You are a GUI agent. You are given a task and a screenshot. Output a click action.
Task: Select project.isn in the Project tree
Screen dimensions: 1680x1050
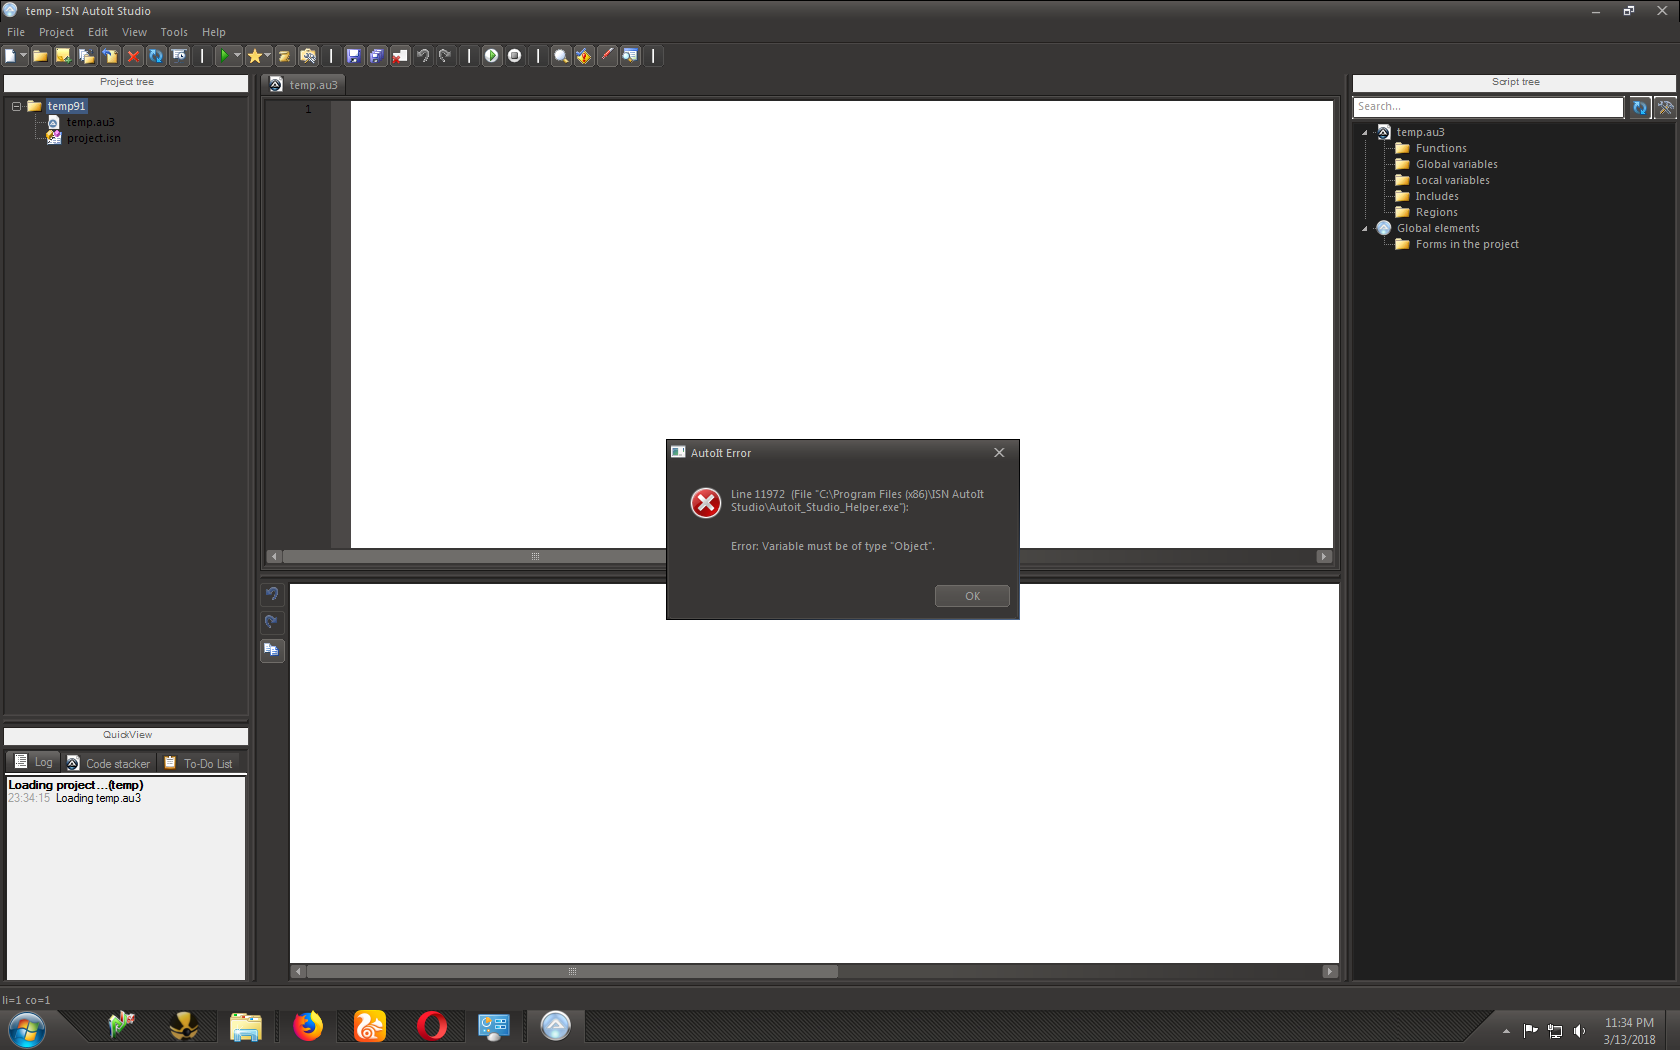(x=93, y=138)
